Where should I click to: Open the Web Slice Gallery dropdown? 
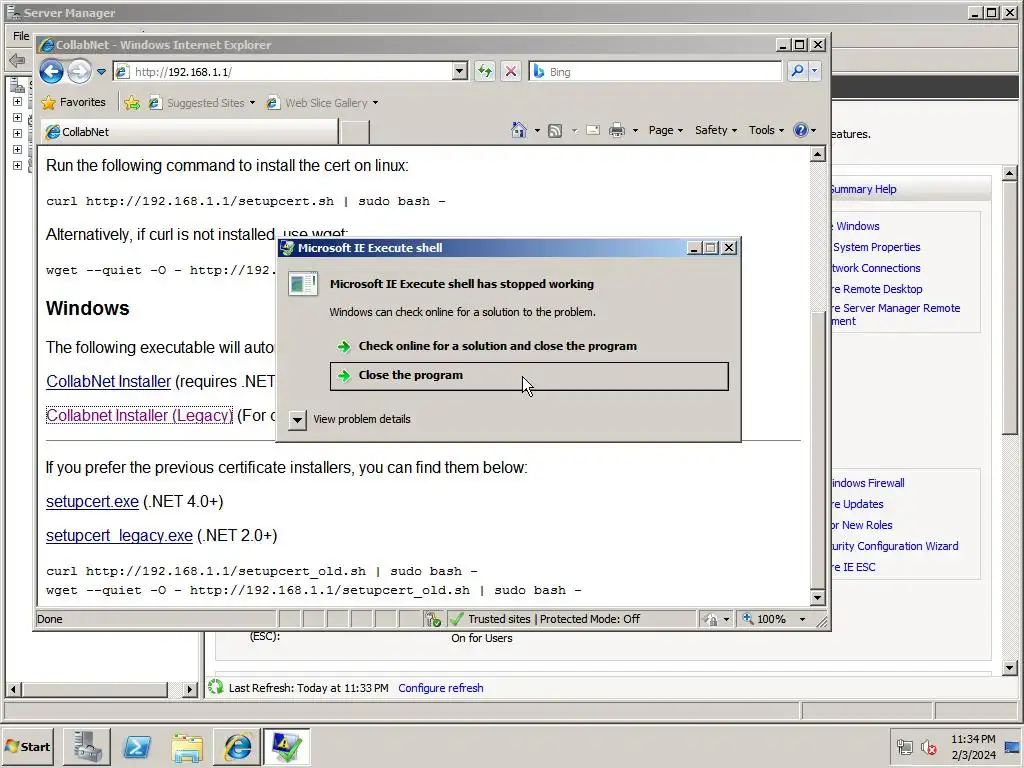point(375,103)
